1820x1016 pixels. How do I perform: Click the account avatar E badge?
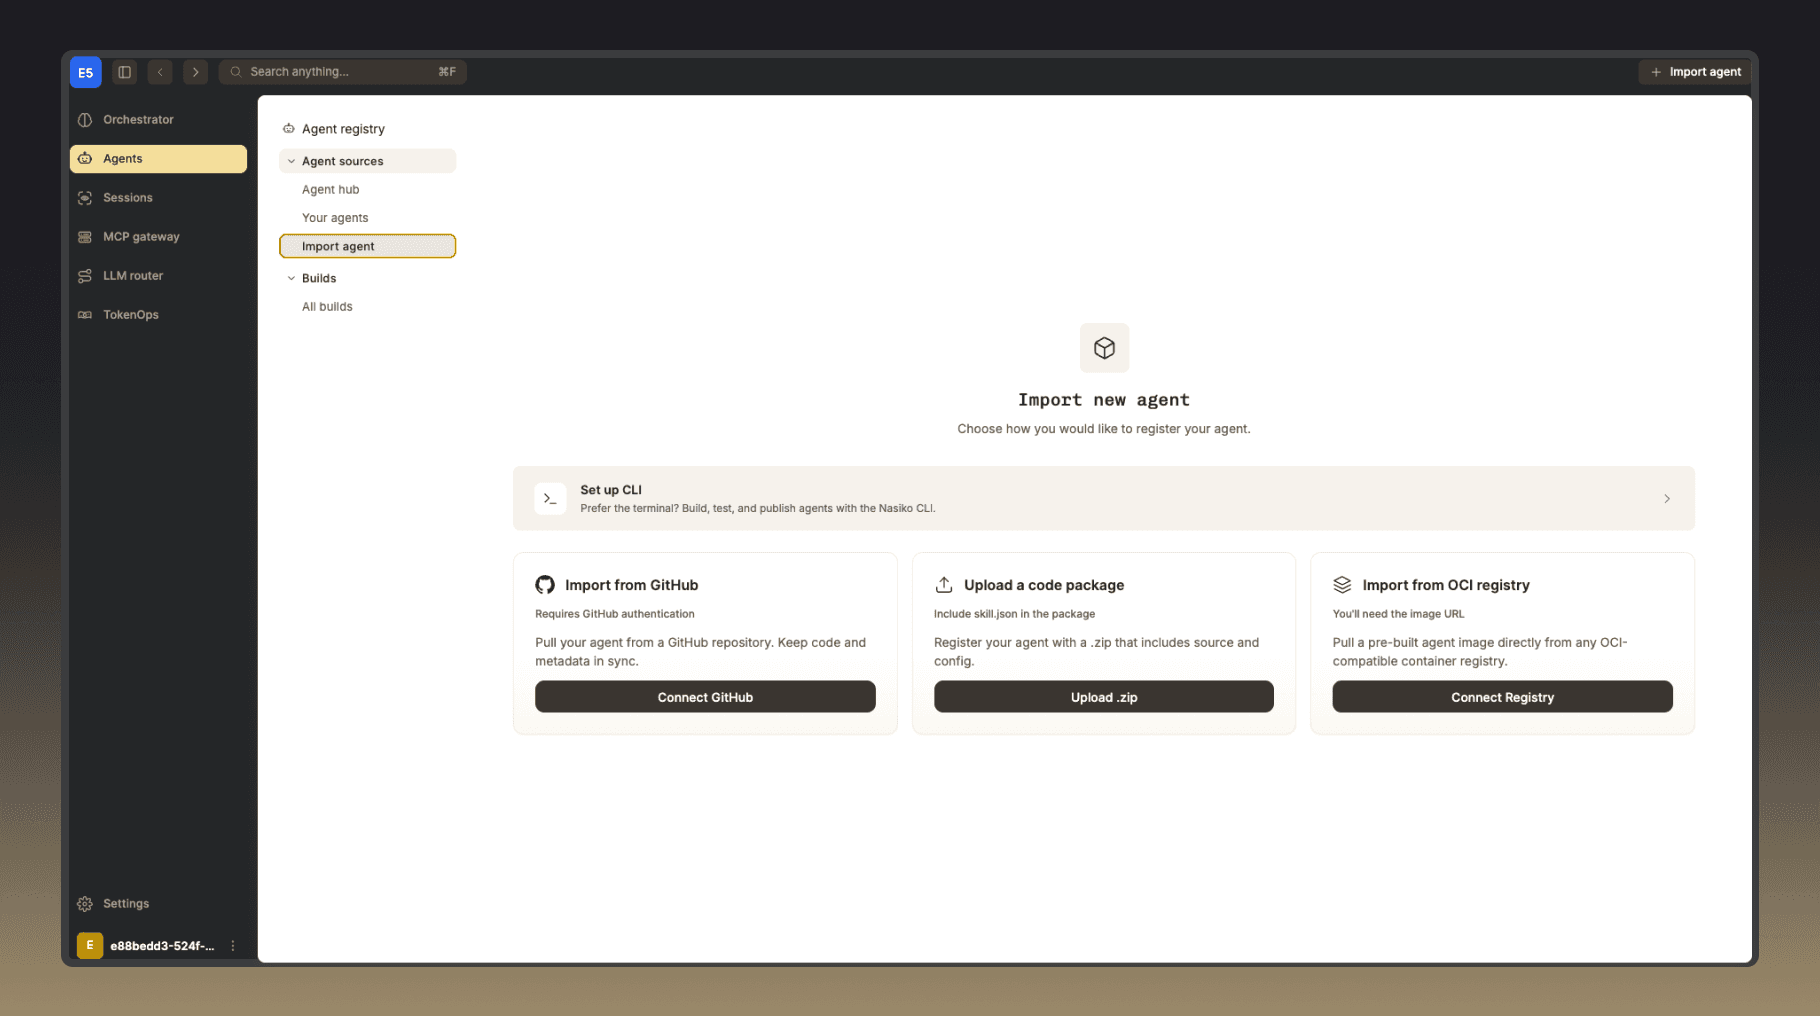[90, 945]
